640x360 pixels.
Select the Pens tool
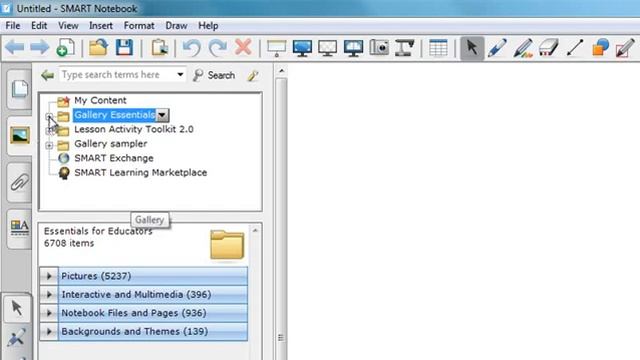pyautogui.click(x=498, y=48)
